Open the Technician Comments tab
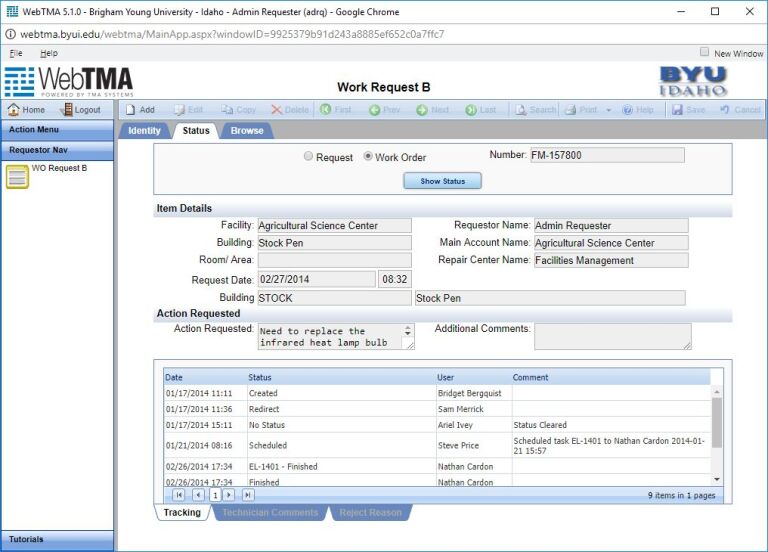This screenshot has width=768, height=552. tap(270, 512)
